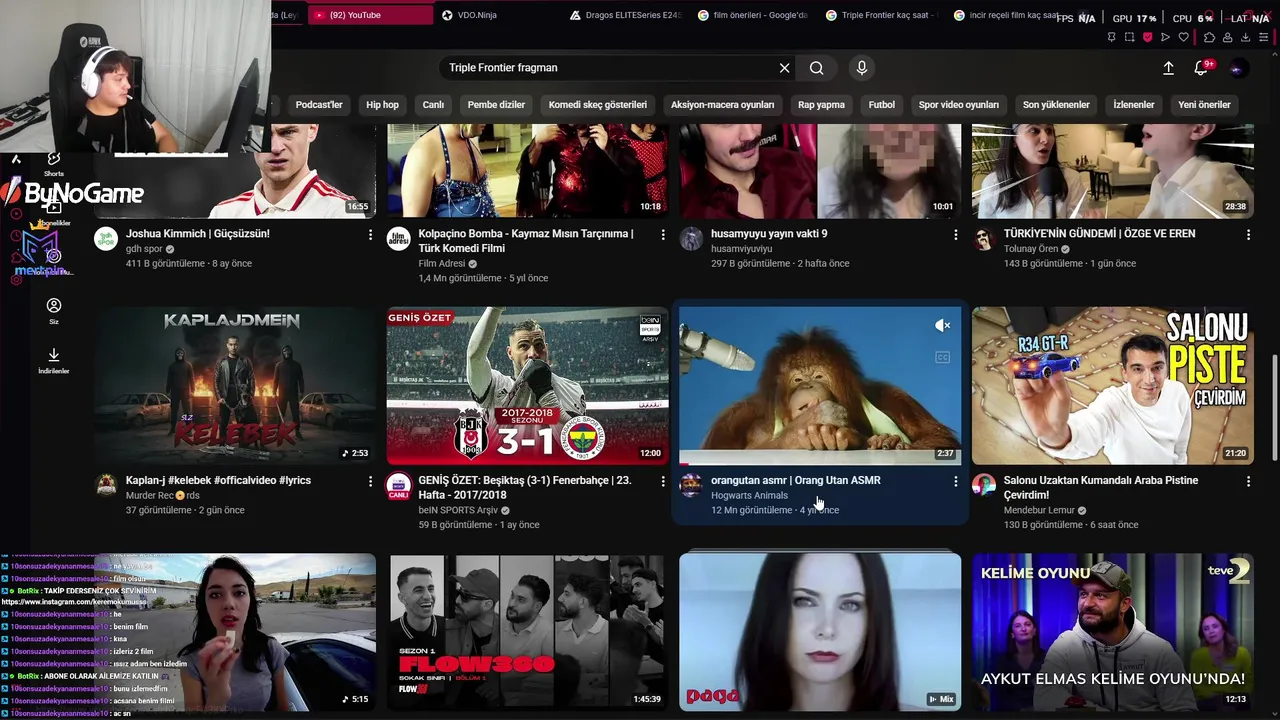1280x720 pixels.
Task: Open the Tolunay Ören channel avatar
Action: (x=984, y=239)
